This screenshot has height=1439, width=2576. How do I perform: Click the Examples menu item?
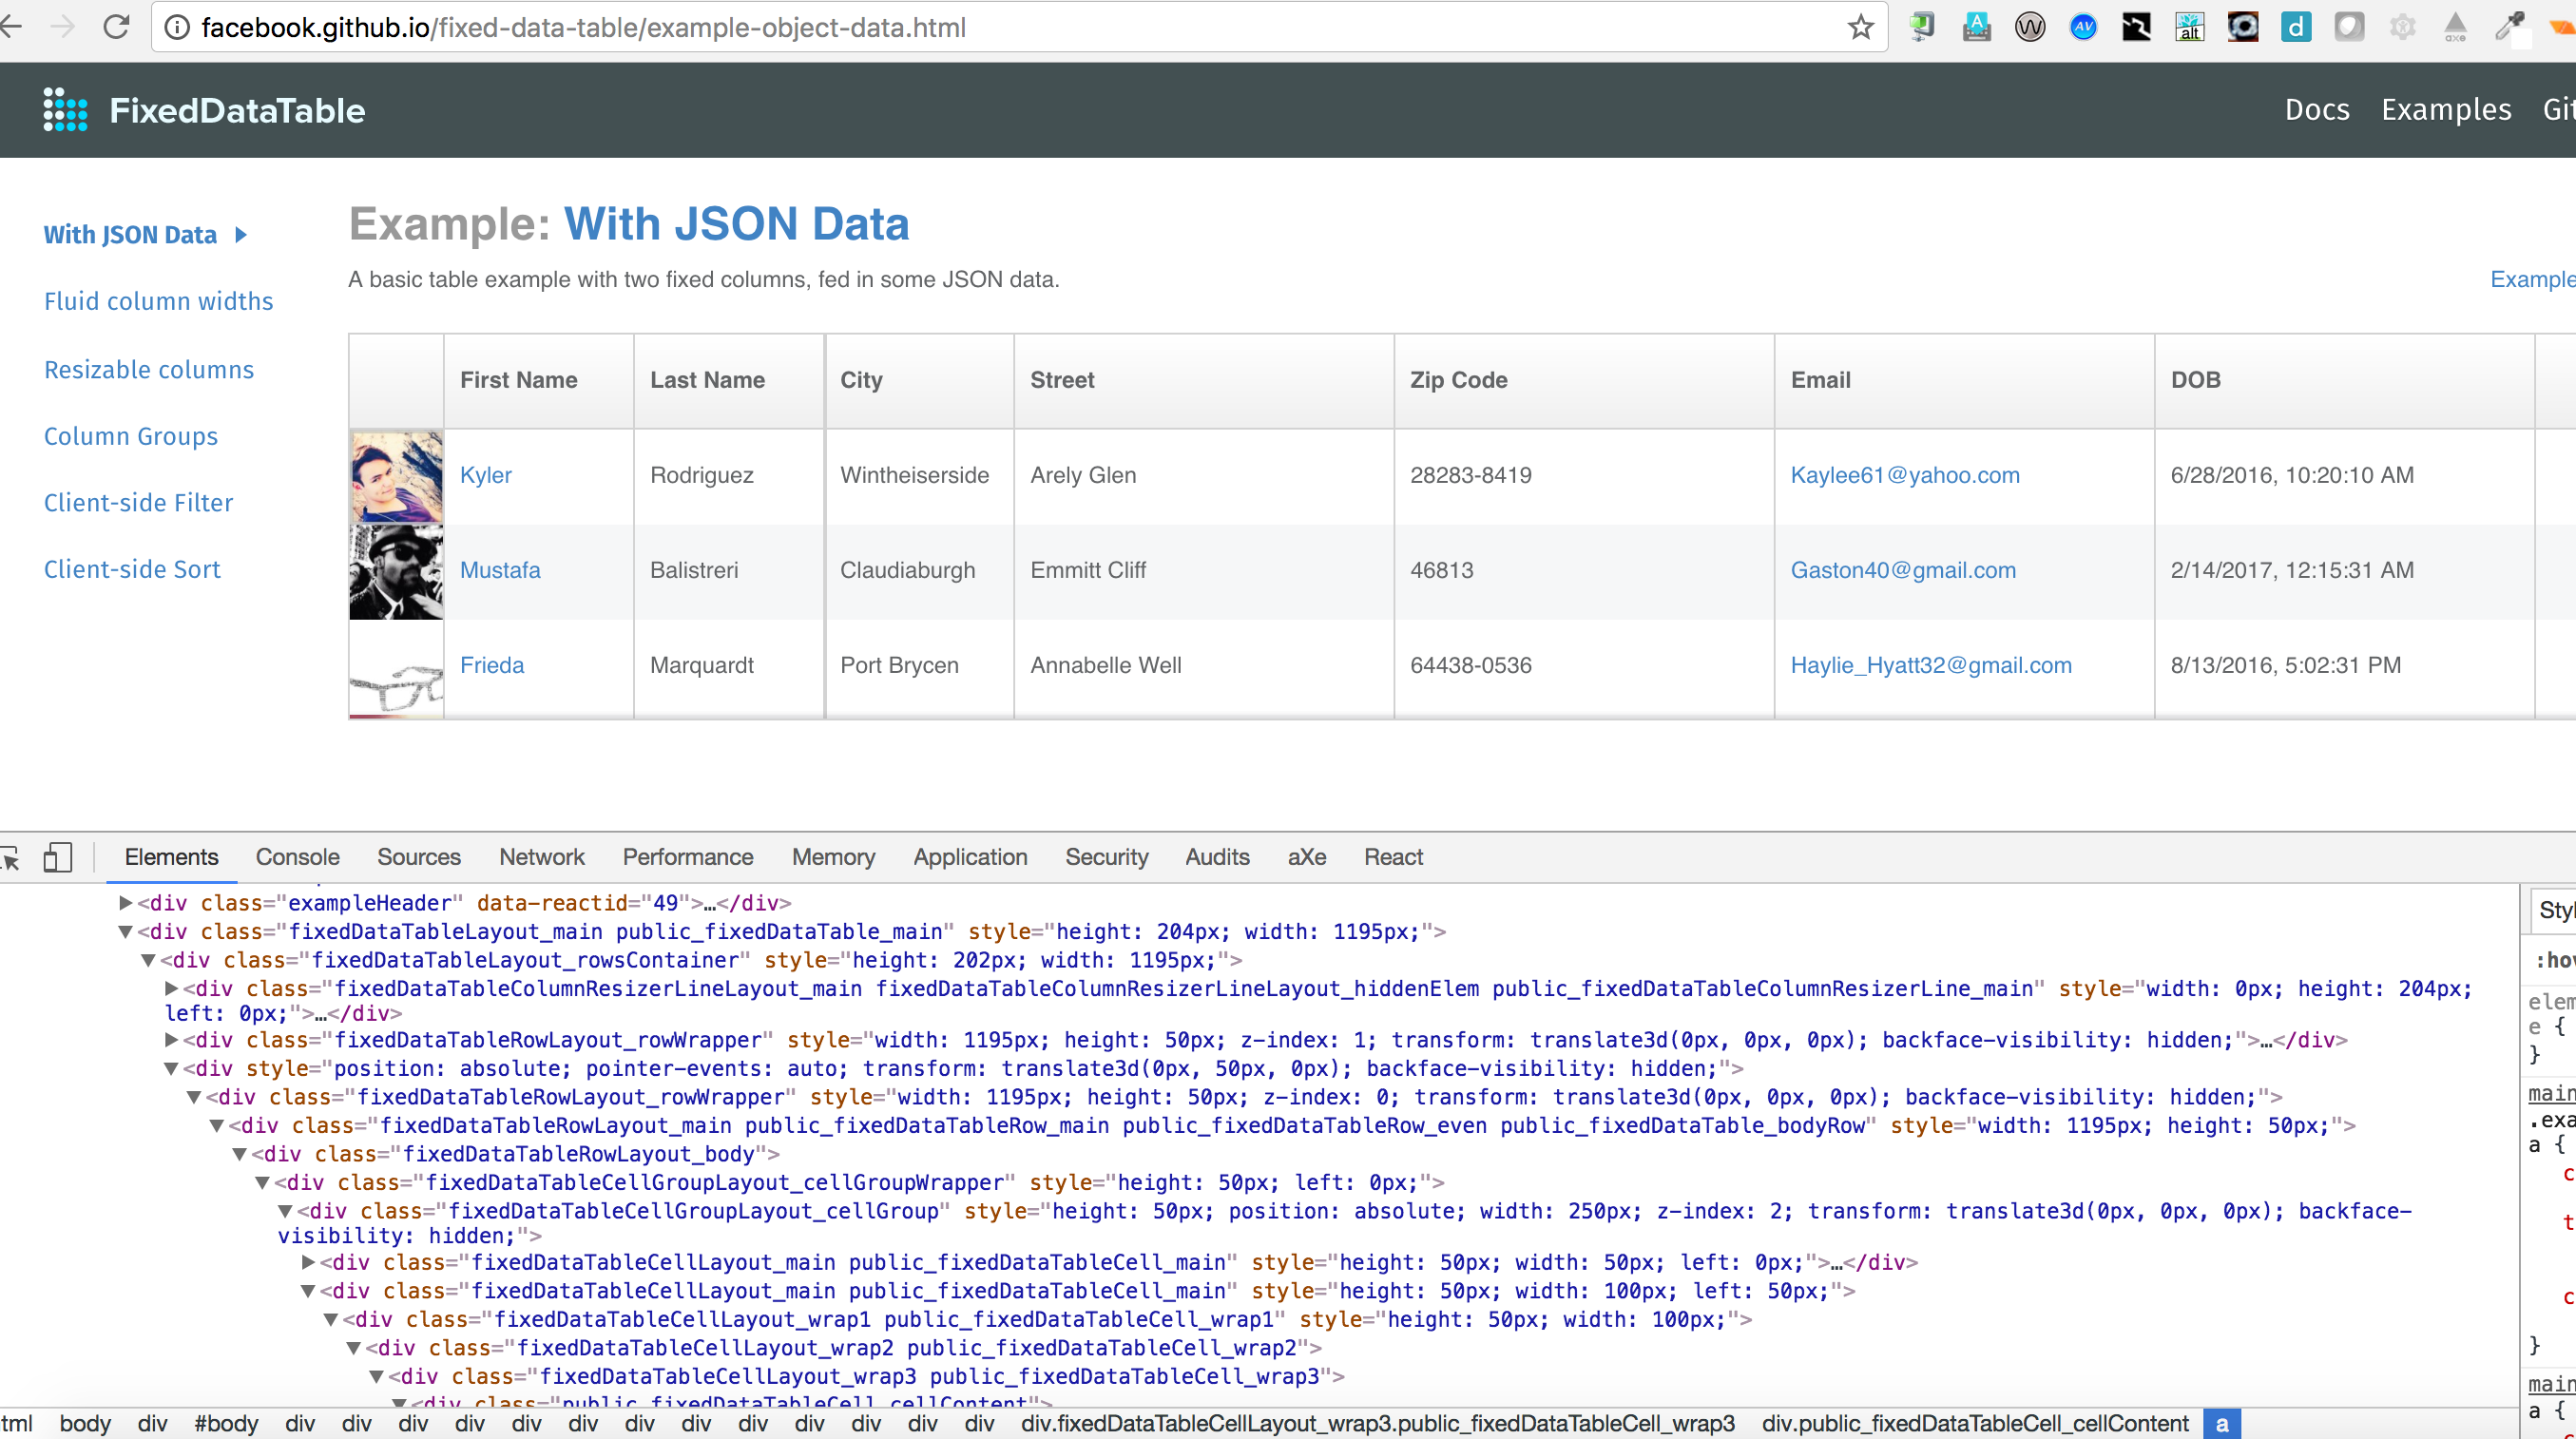(2445, 109)
